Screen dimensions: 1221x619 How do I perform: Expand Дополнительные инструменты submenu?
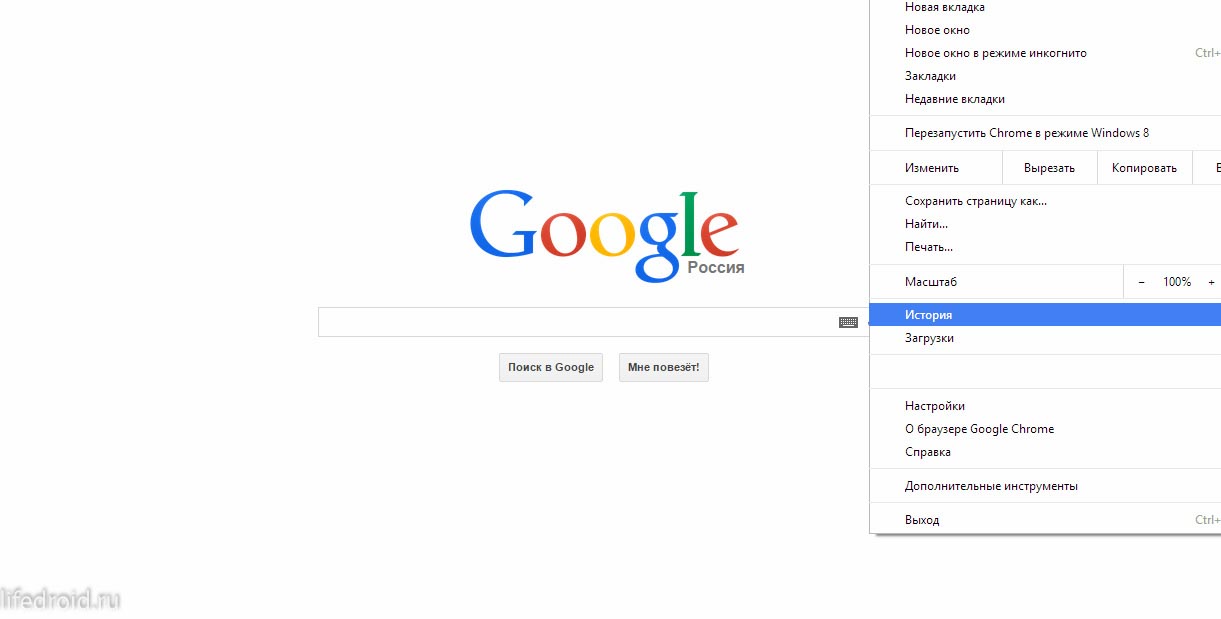point(1046,486)
